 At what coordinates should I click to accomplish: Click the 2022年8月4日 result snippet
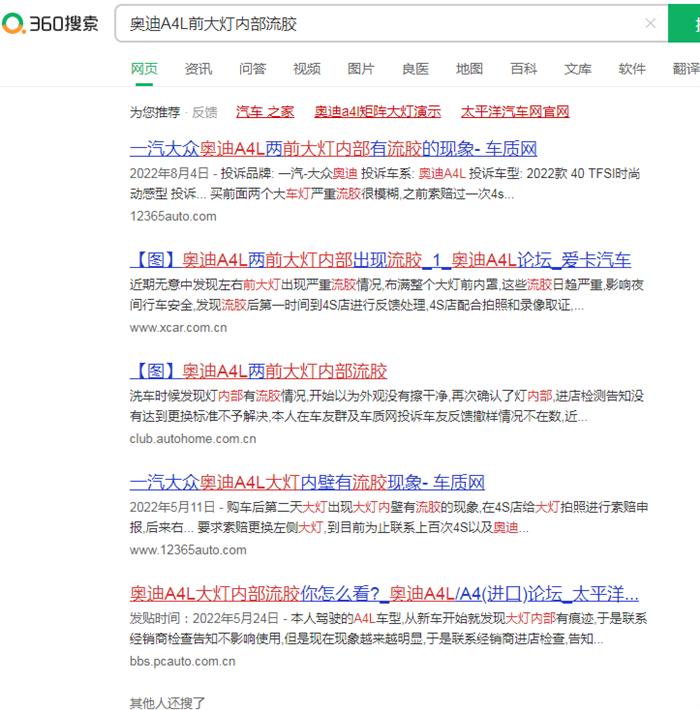point(385,183)
